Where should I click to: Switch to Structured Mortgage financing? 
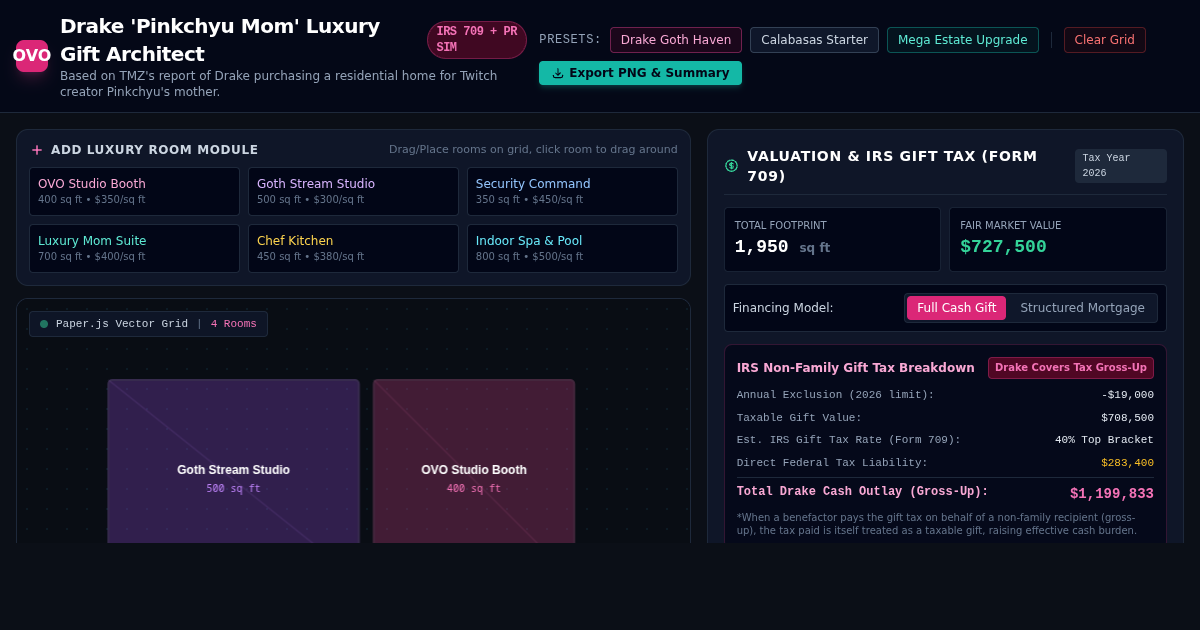pos(1082,308)
